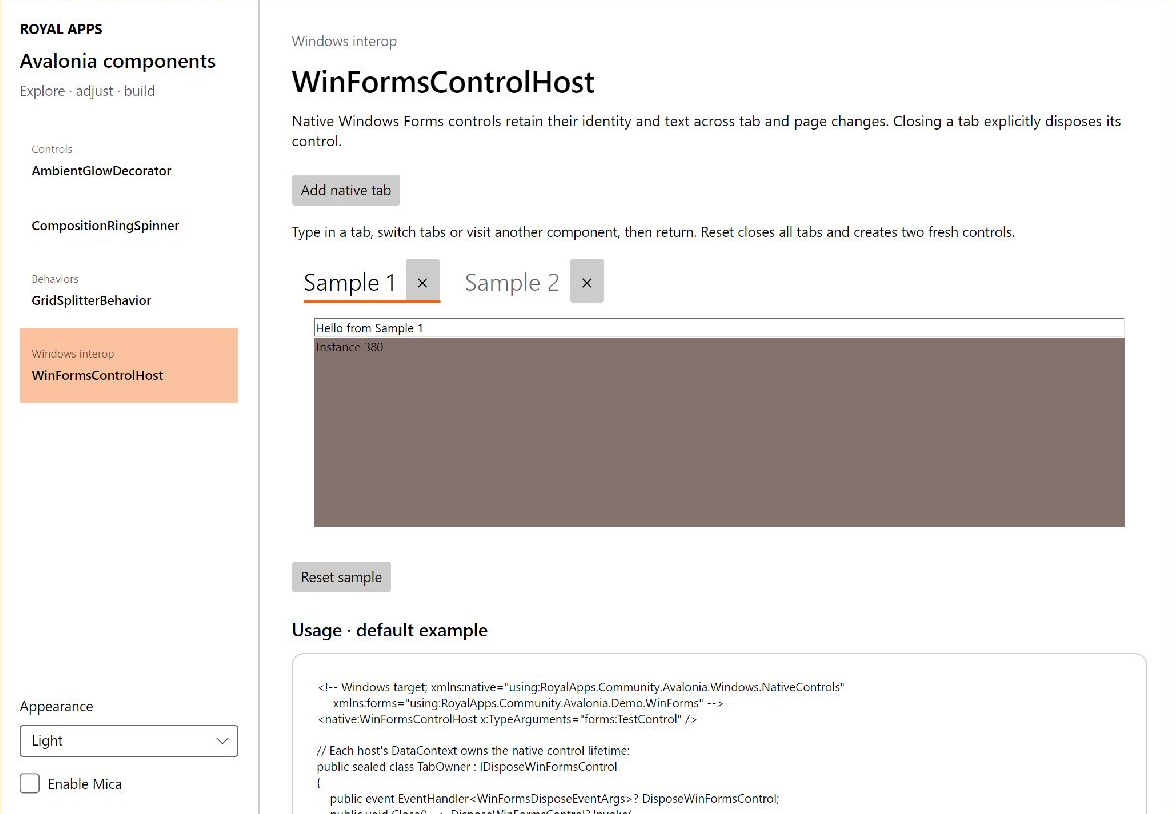The width and height of the screenshot is (1175, 814).
Task: Open CompositionRingSpinner in the sidebar
Action: coord(105,226)
